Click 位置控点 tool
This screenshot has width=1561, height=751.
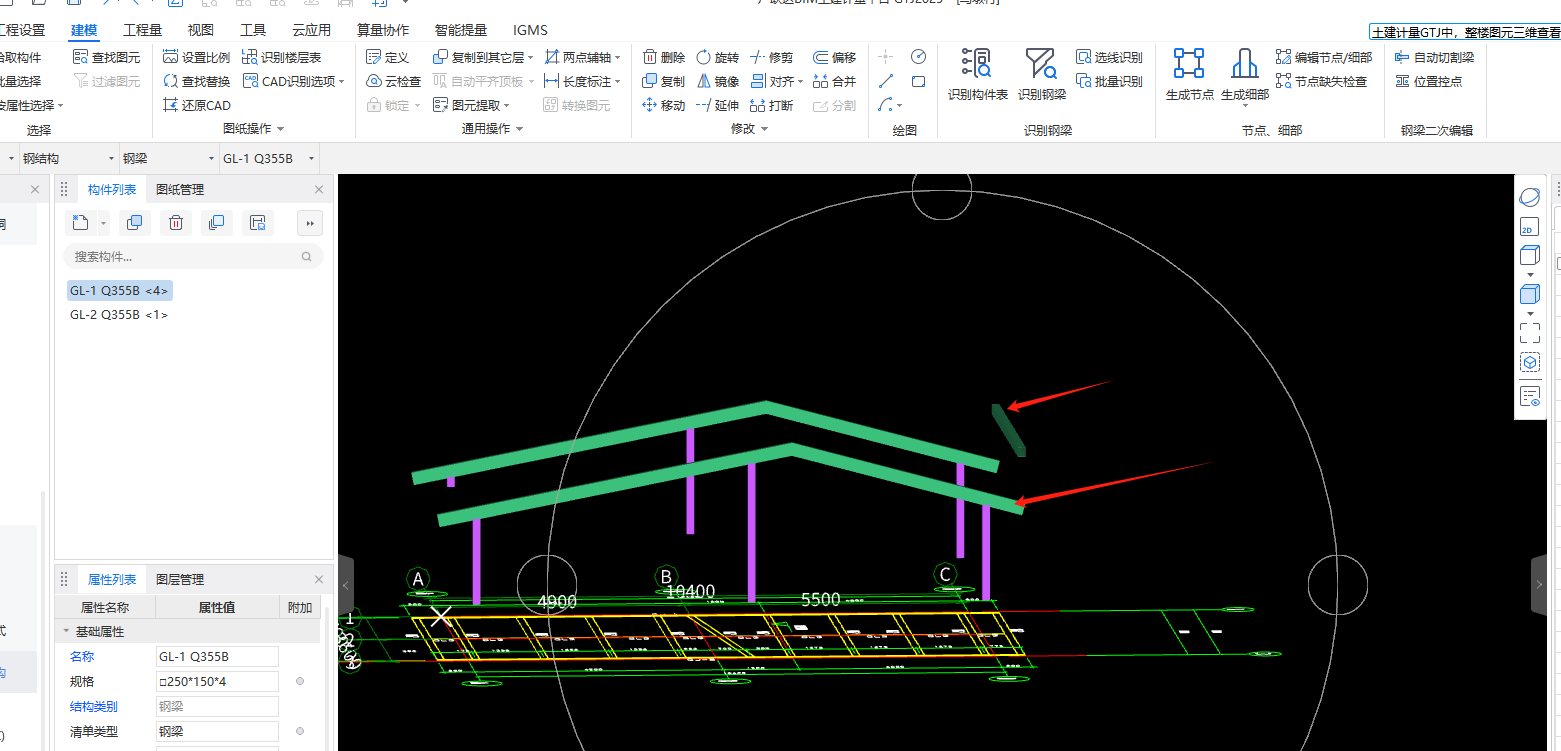tap(1428, 81)
